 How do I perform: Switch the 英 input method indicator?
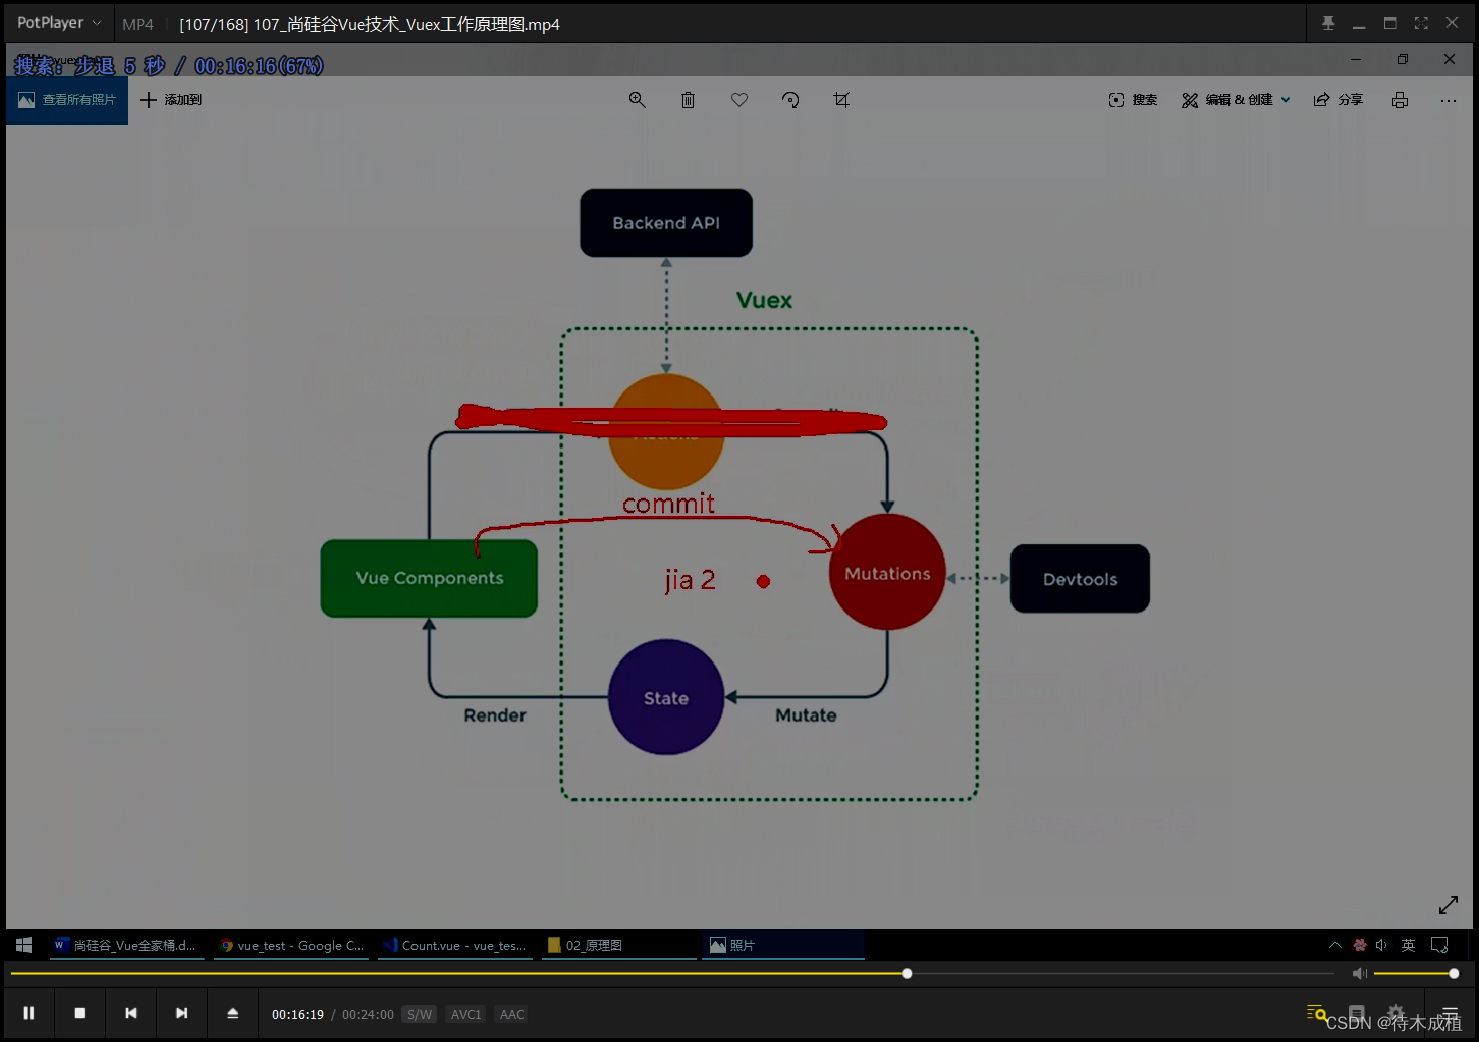click(1408, 945)
